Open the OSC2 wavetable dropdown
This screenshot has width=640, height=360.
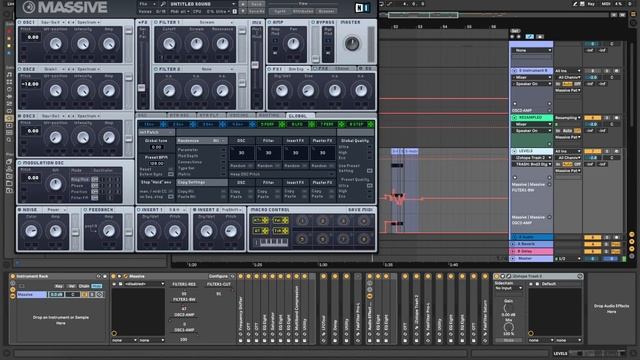(53, 69)
